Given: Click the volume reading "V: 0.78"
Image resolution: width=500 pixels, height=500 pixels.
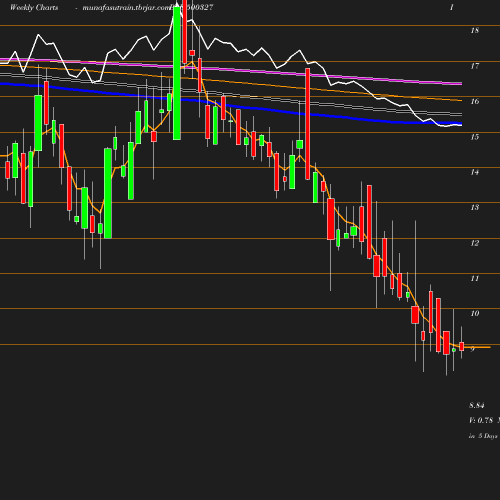Looking at the screenshot, I should click(x=481, y=420).
